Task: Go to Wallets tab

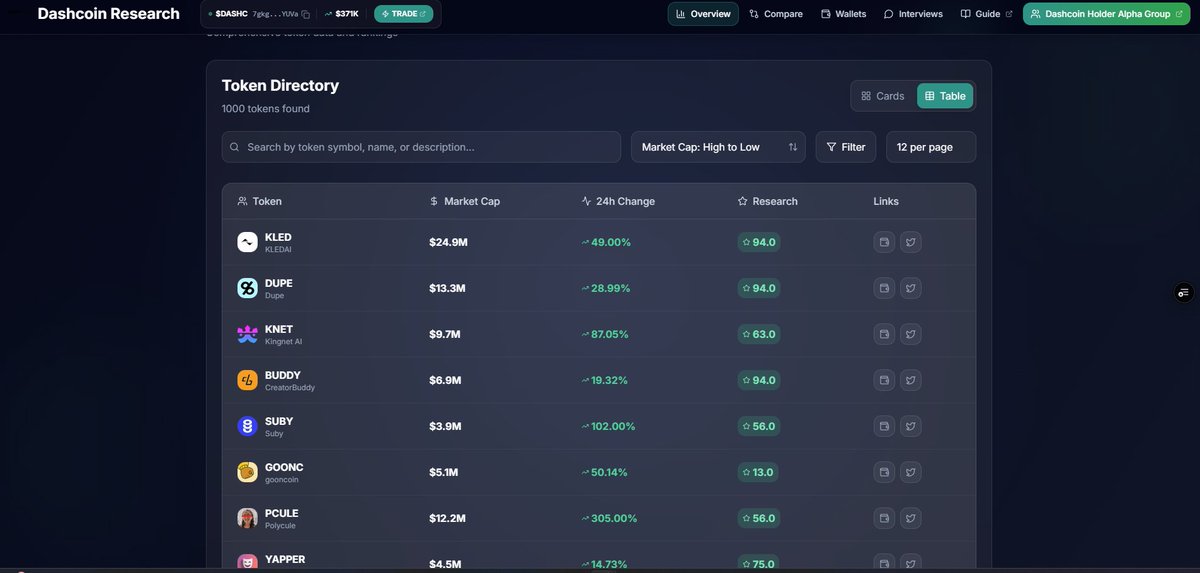Action: 844,14
